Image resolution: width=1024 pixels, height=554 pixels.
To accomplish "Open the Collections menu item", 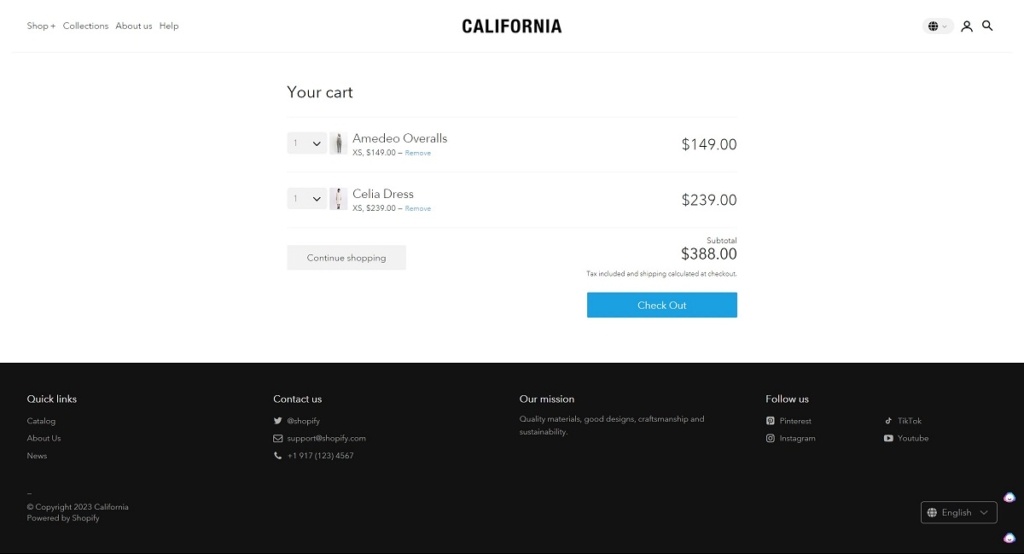I will tap(85, 26).
